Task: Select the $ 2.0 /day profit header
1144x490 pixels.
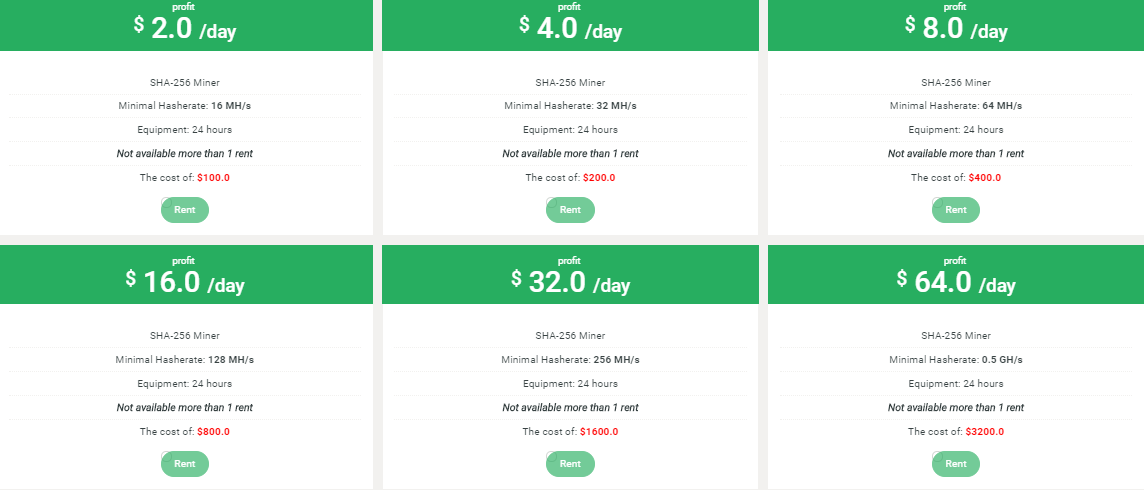Action: point(186,28)
